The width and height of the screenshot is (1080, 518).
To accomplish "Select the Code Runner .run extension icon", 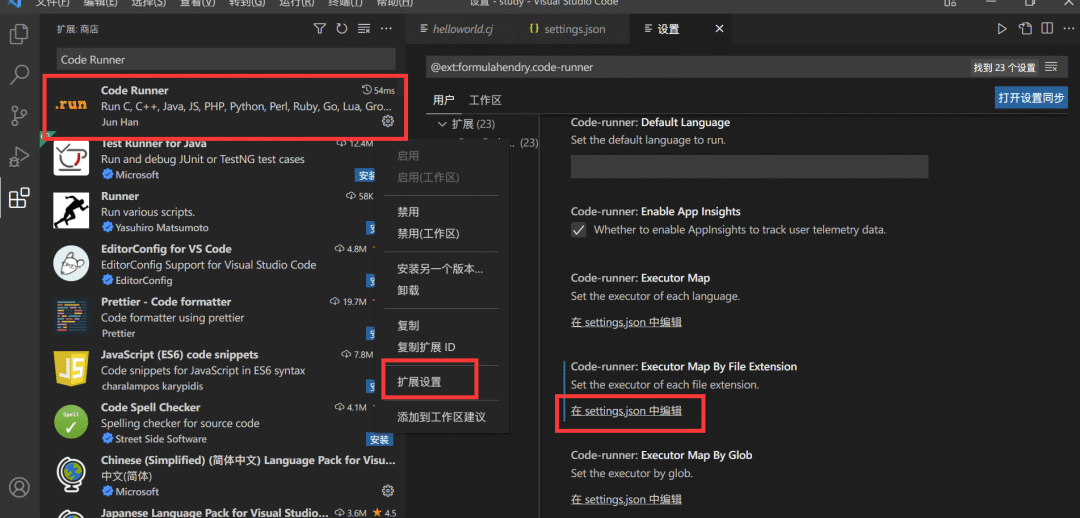I will tap(71, 106).
